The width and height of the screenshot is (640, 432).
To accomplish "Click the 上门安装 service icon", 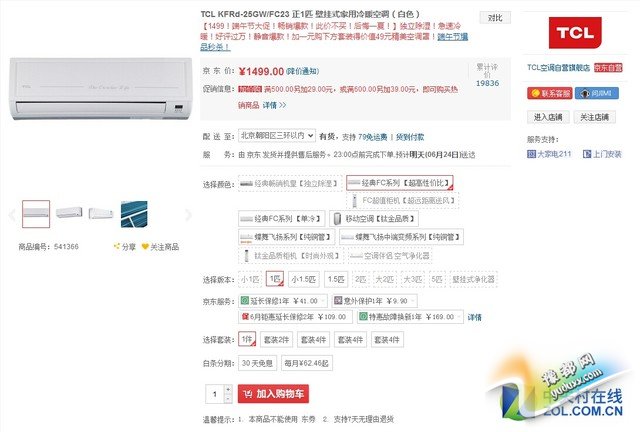I will pos(587,154).
